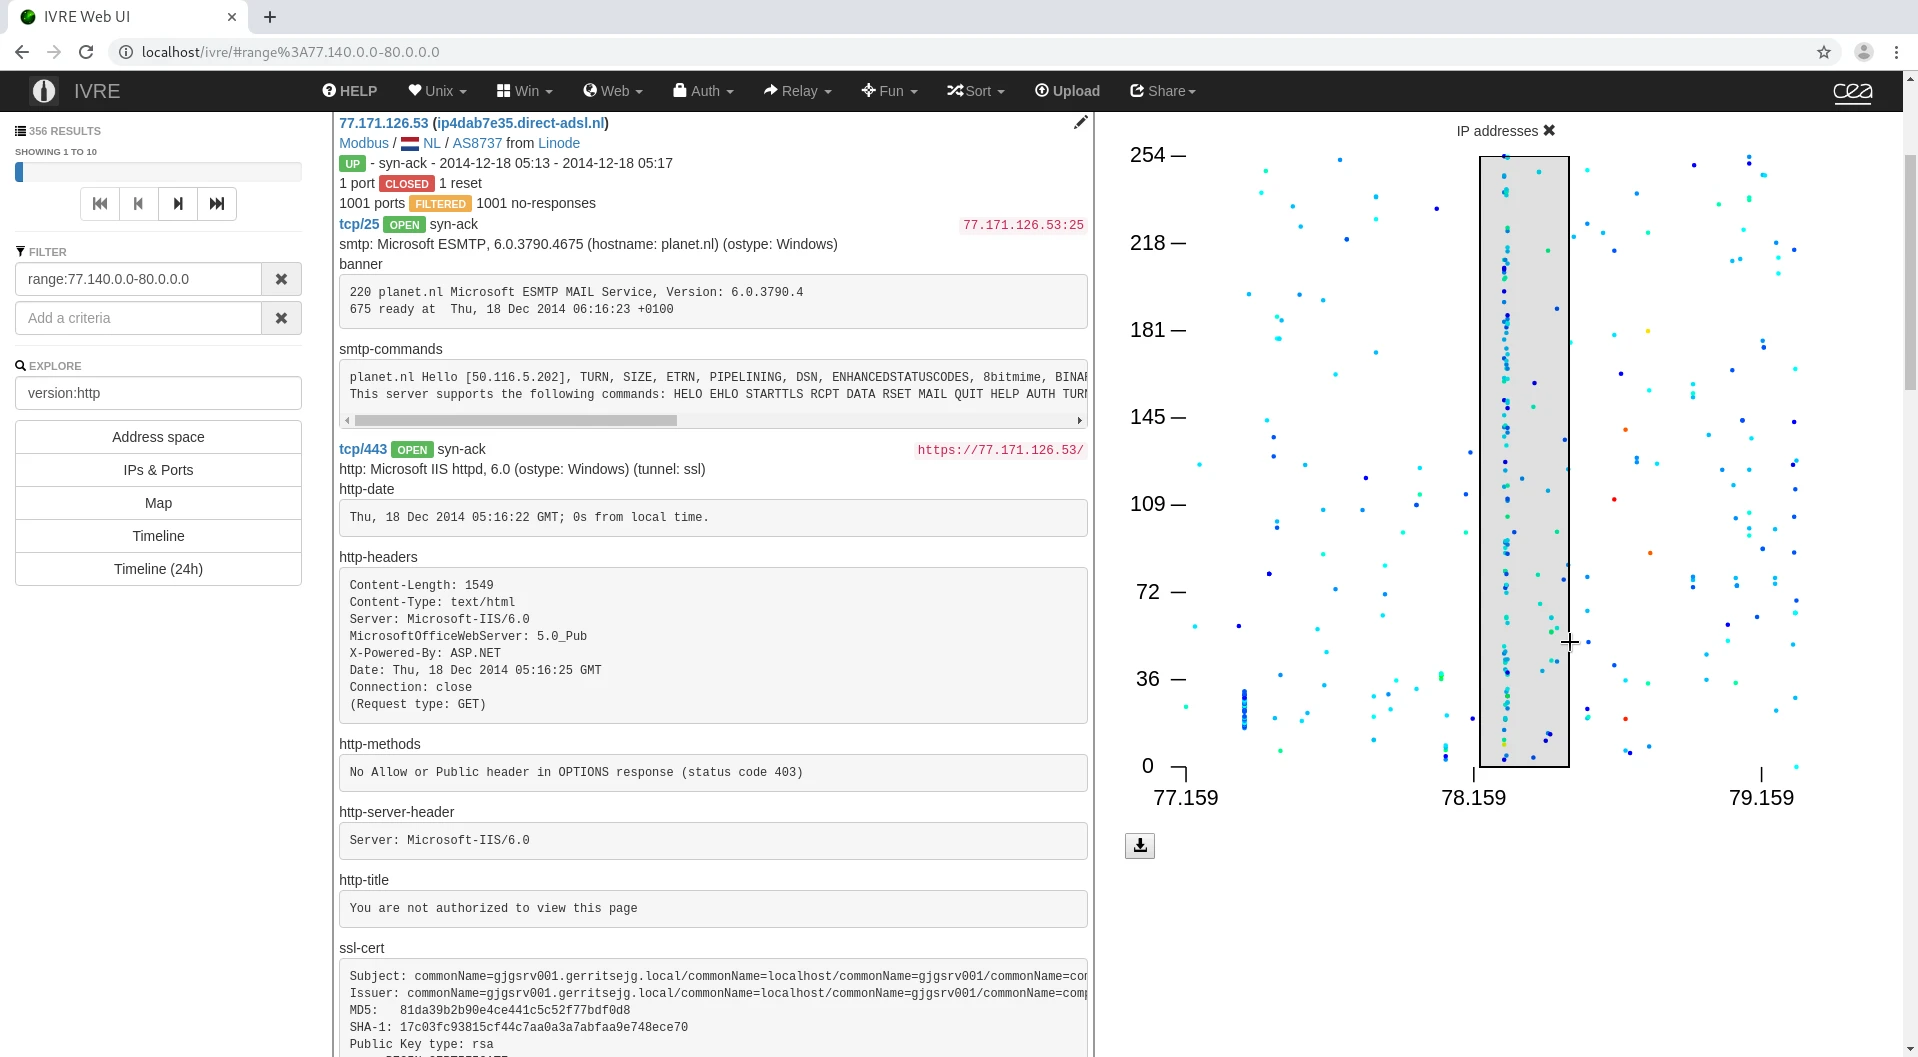1918x1057 pixels.
Task: Go to previous results page
Action: [138, 204]
